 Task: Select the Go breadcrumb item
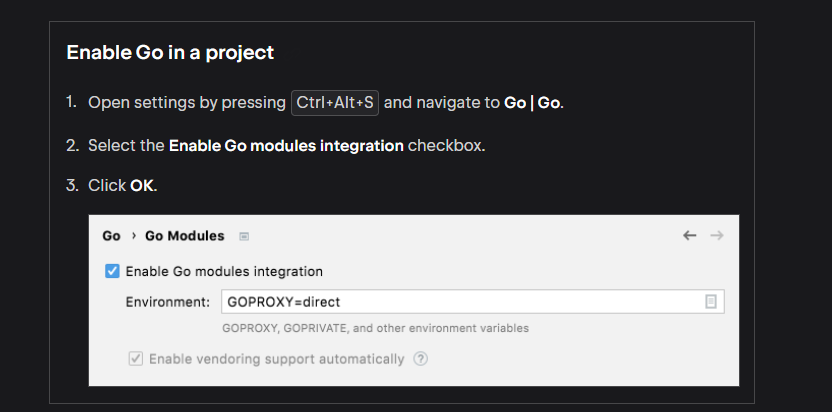111,236
